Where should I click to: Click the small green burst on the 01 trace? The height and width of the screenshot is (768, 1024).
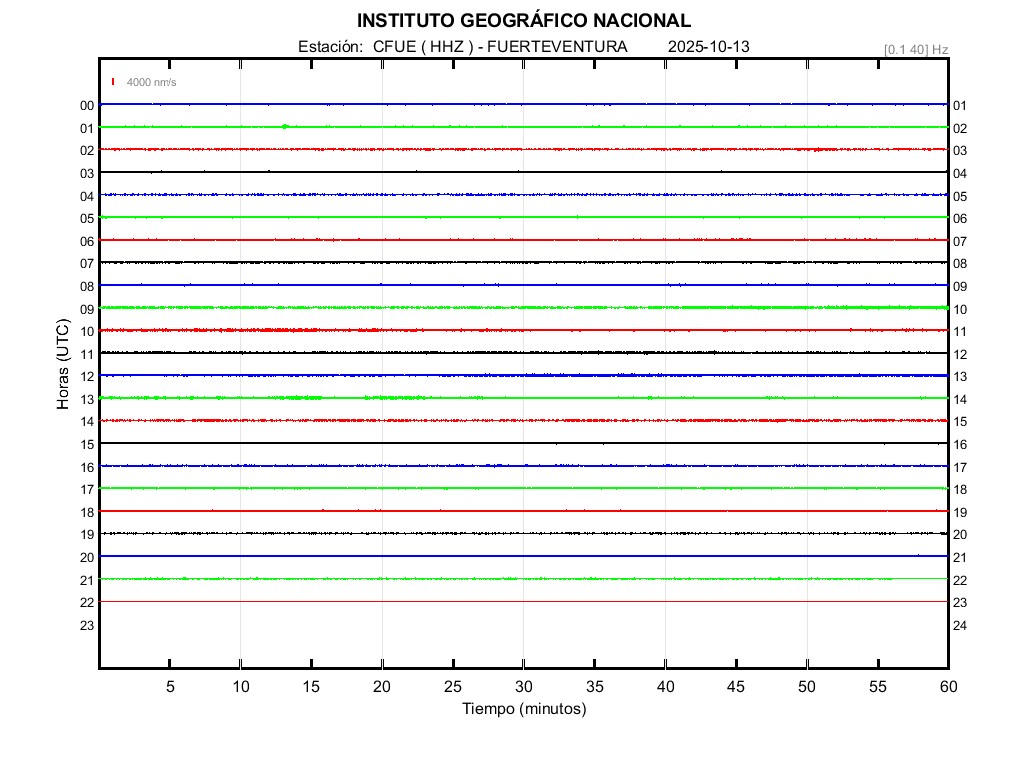(285, 126)
